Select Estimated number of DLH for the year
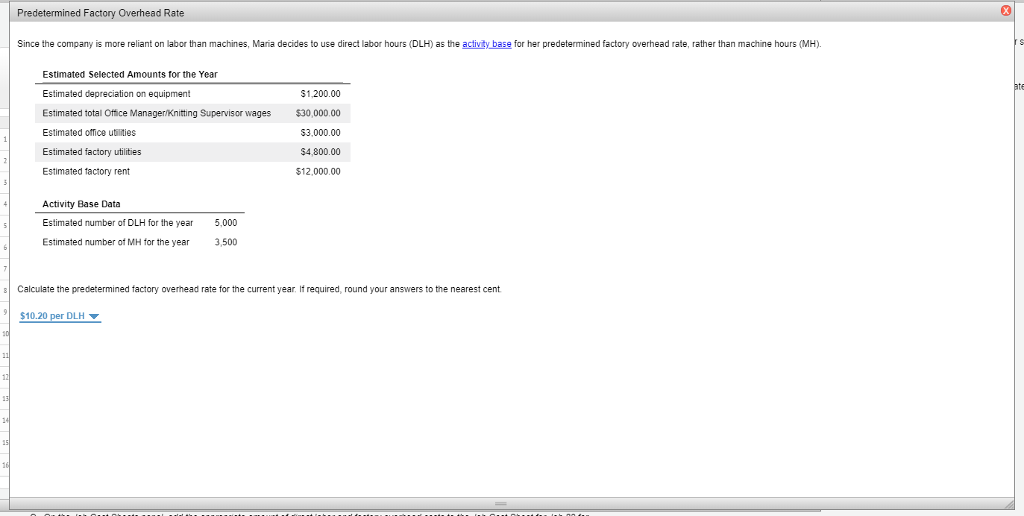 118,223
